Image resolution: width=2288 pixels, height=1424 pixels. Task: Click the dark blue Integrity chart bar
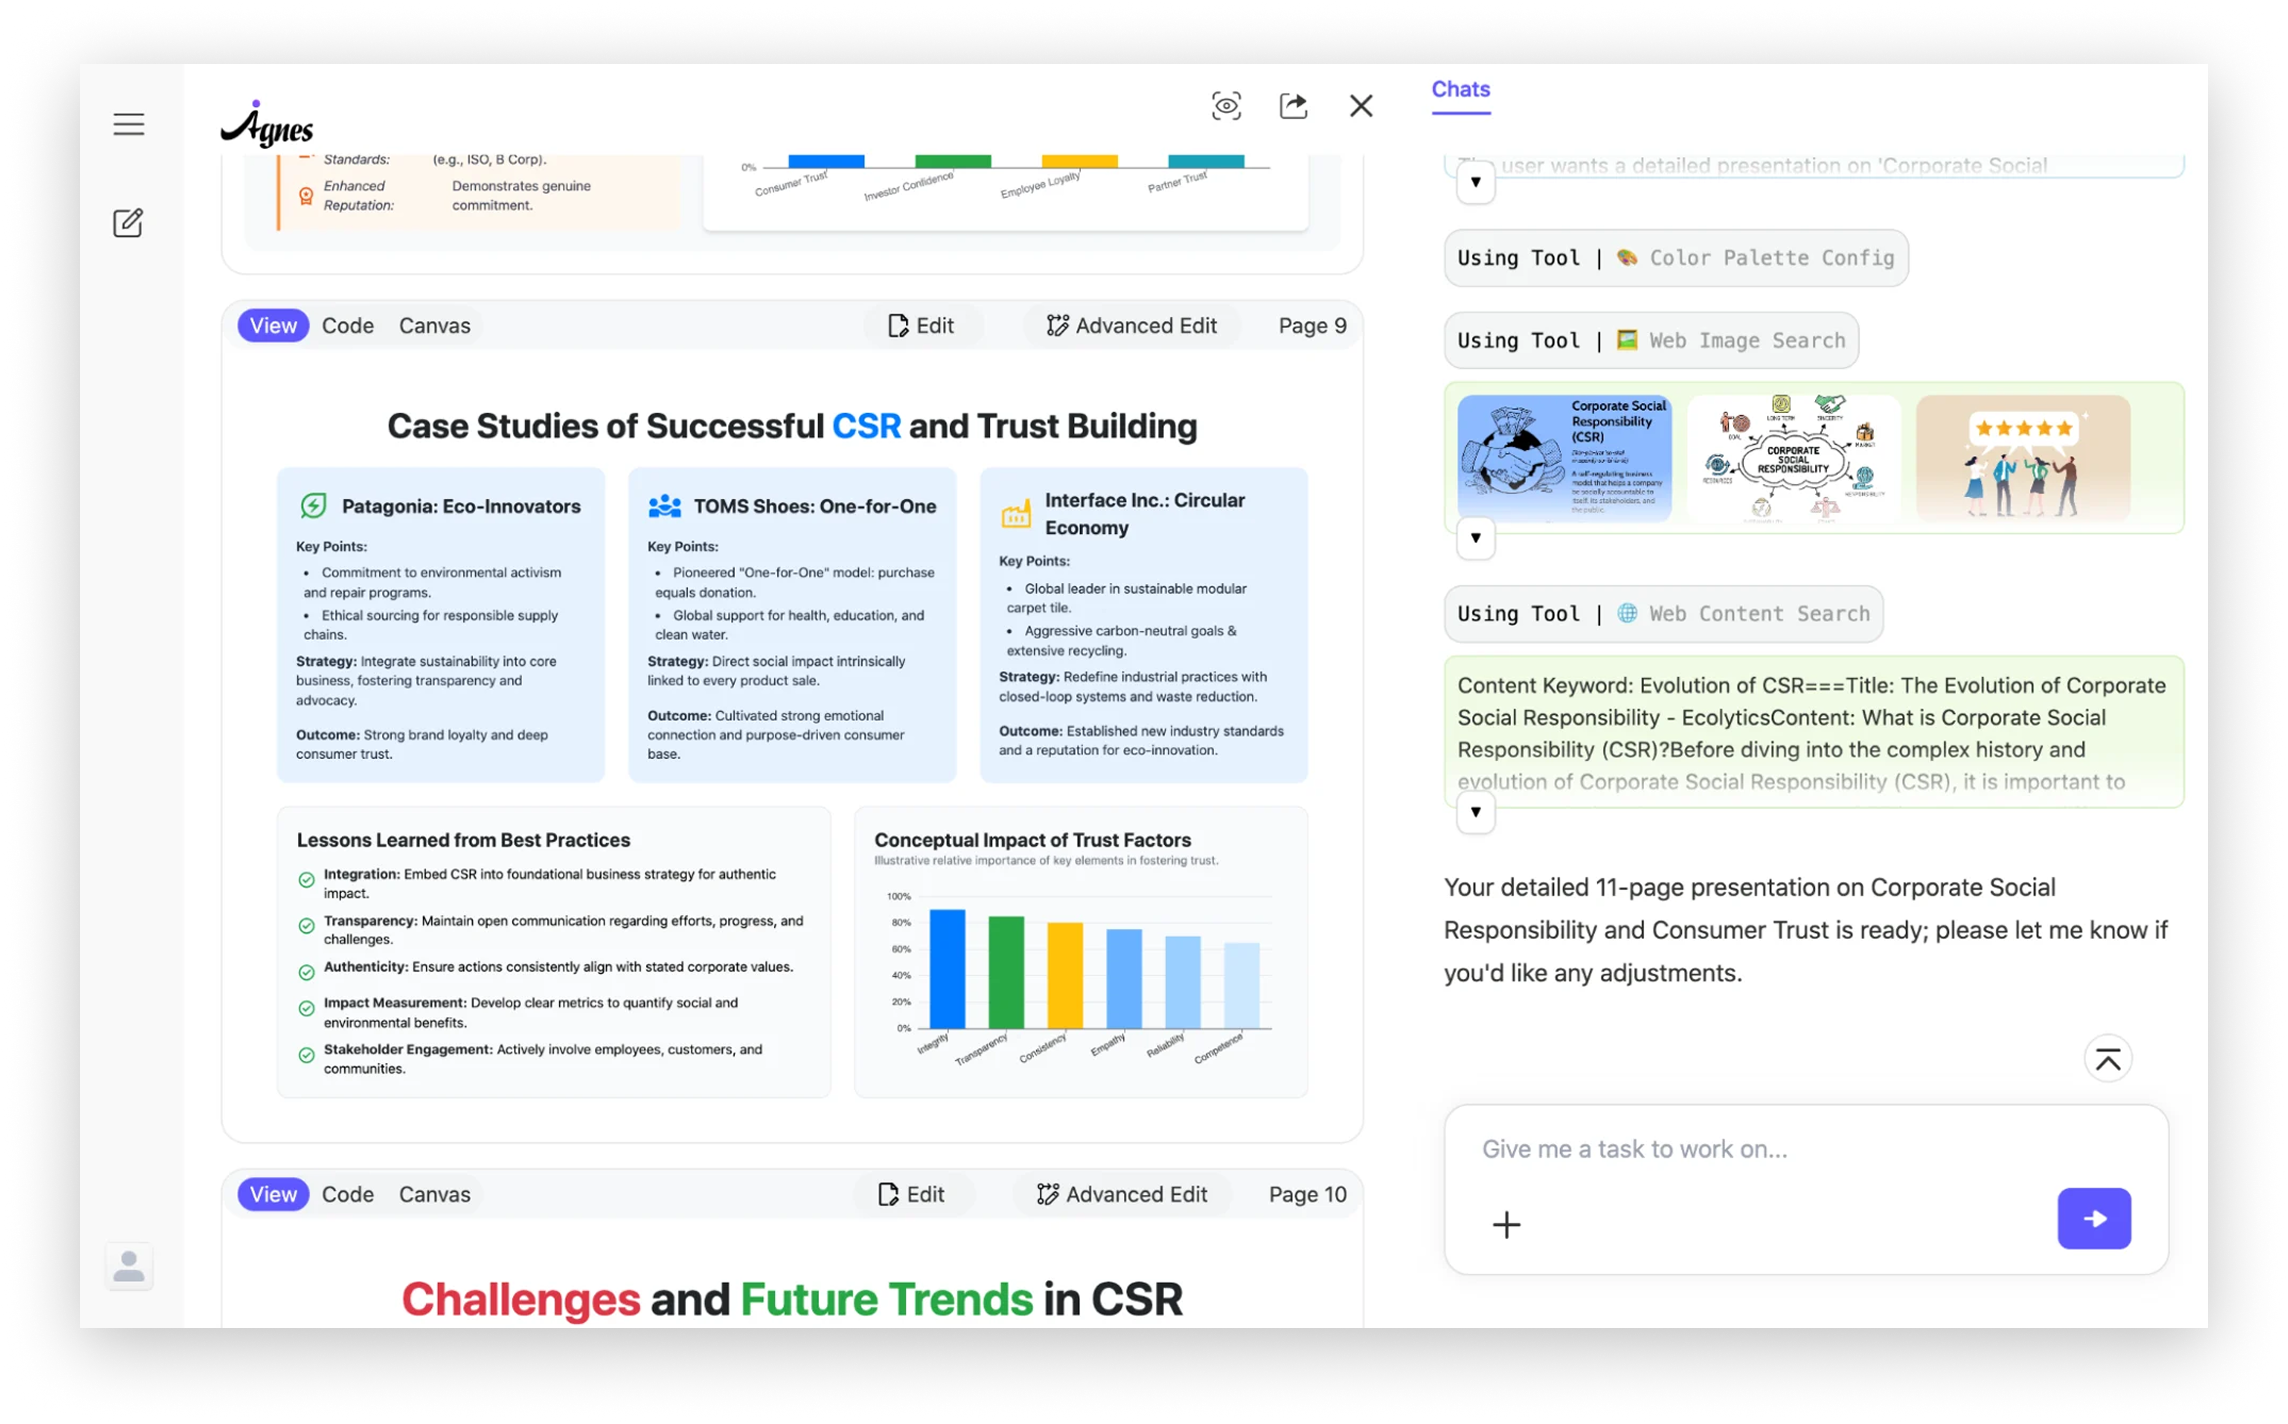tap(947, 968)
